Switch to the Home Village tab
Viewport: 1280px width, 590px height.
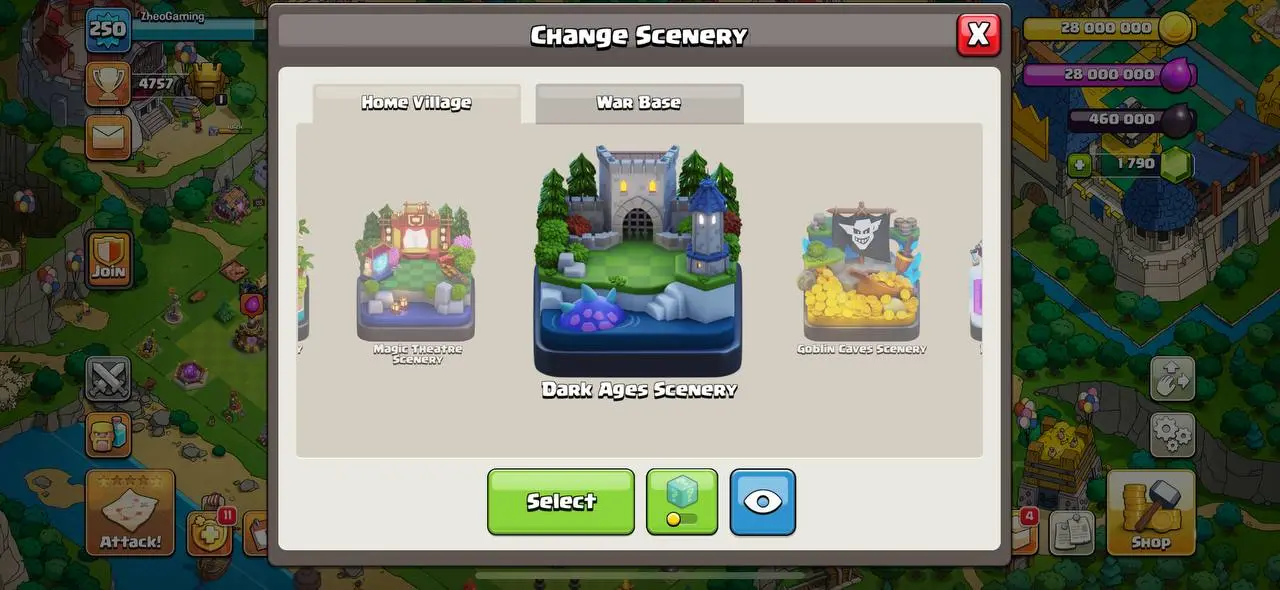click(x=417, y=103)
